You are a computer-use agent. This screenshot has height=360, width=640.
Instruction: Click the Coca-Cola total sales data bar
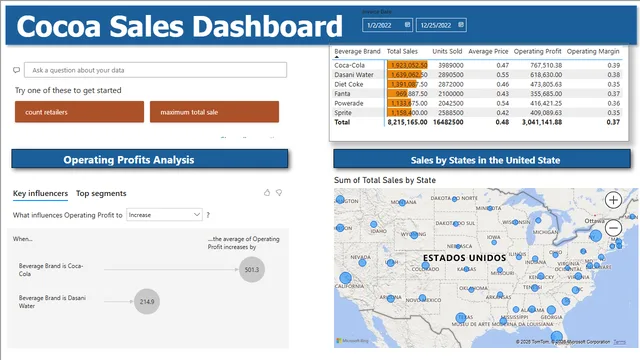coord(407,65)
